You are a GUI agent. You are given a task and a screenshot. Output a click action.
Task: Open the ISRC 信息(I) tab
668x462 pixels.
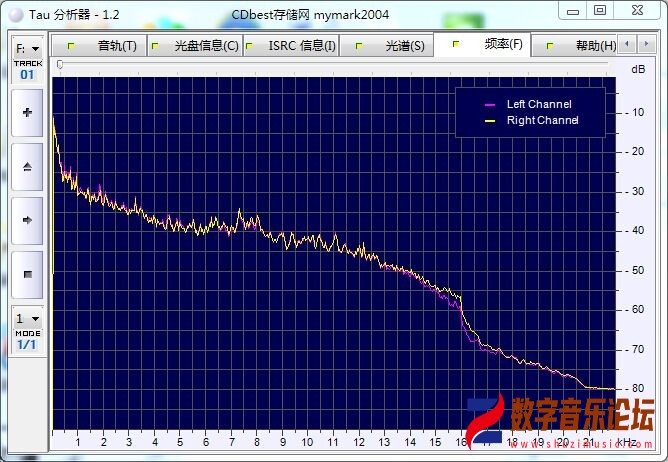(x=291, y=46)
